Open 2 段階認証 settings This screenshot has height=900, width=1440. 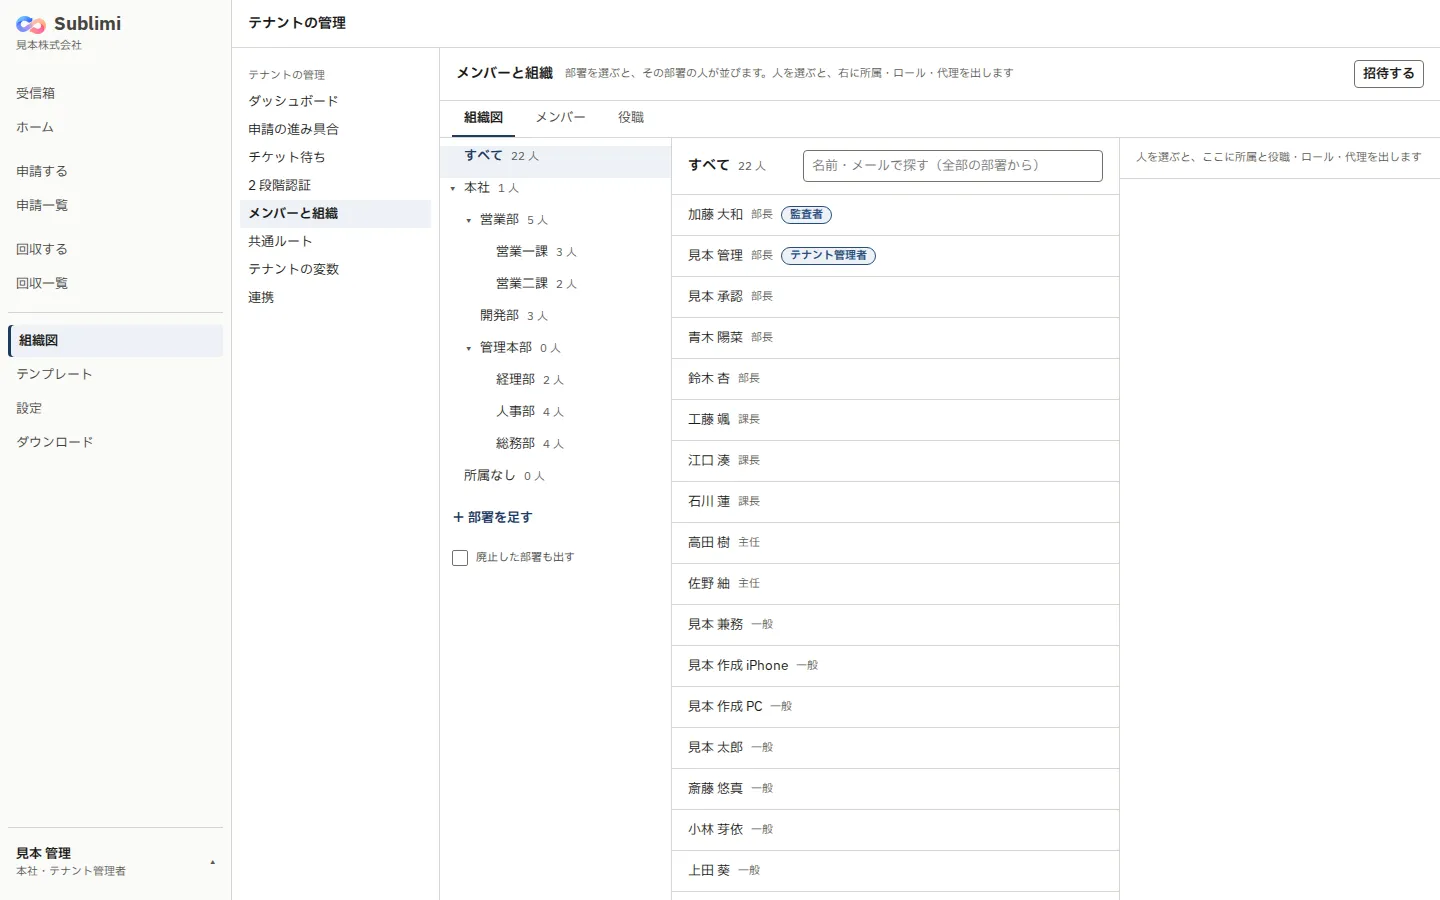pos(335,185)
